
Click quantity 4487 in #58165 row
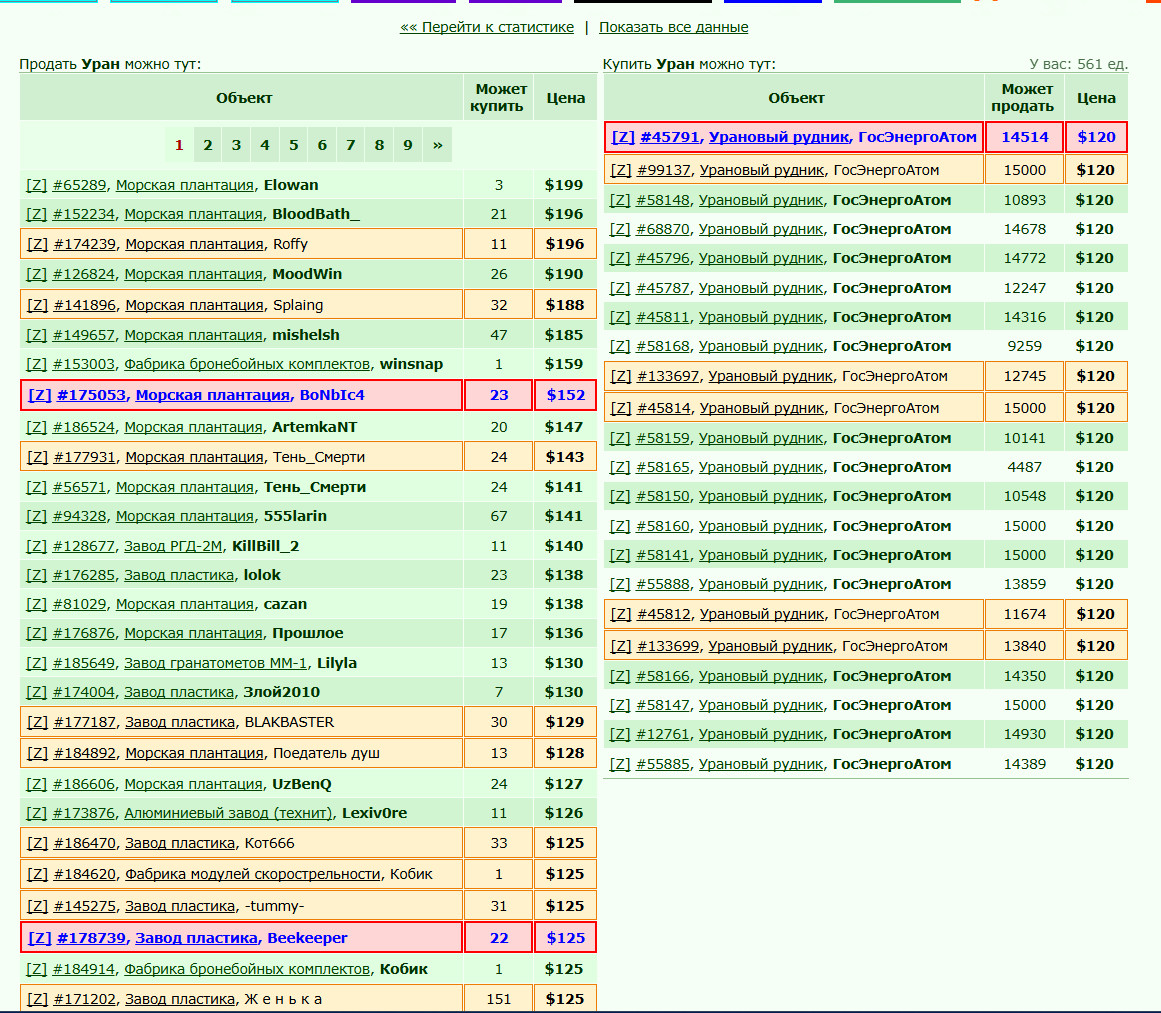pos(1025,467)
